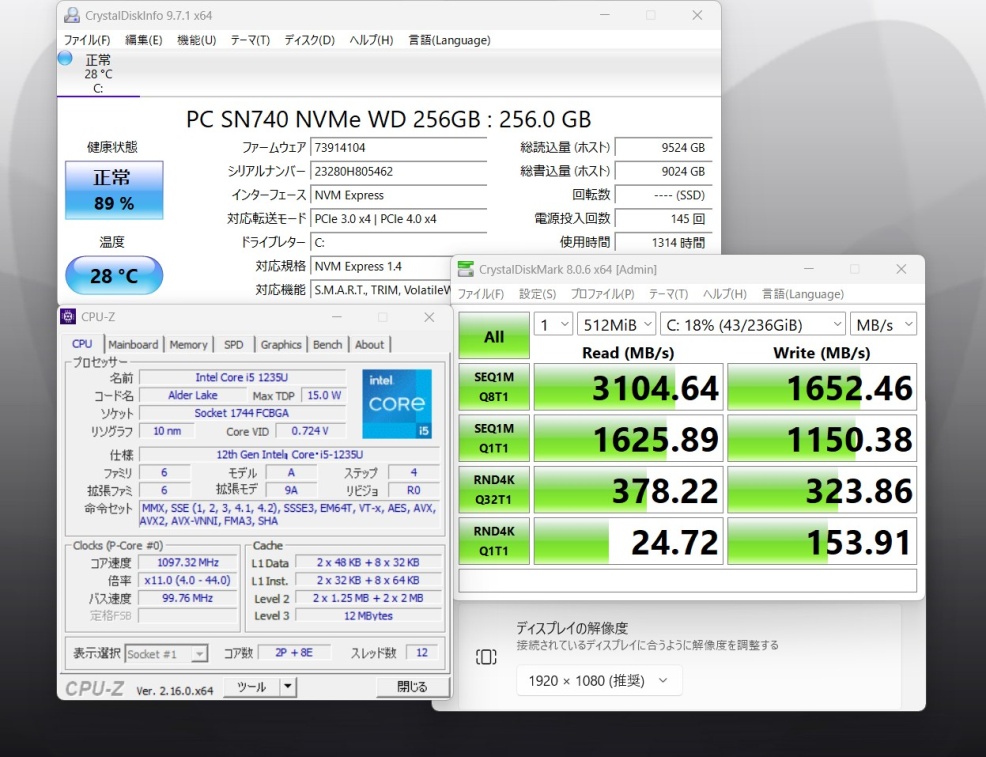The image size is (986, 757).
Task: Open the 機能(U) menu in CrystalDiskInfo
Action: pos(196,40)
